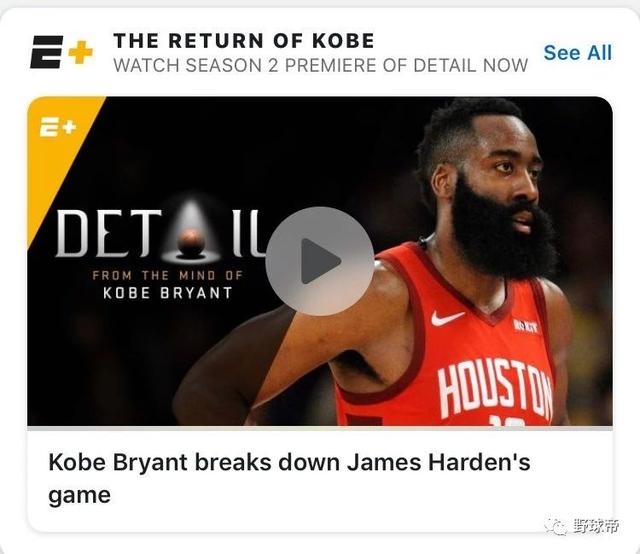The image size is (640, 554).
Task: Click the WeChat watermark icon
Action: click(556, 526)
